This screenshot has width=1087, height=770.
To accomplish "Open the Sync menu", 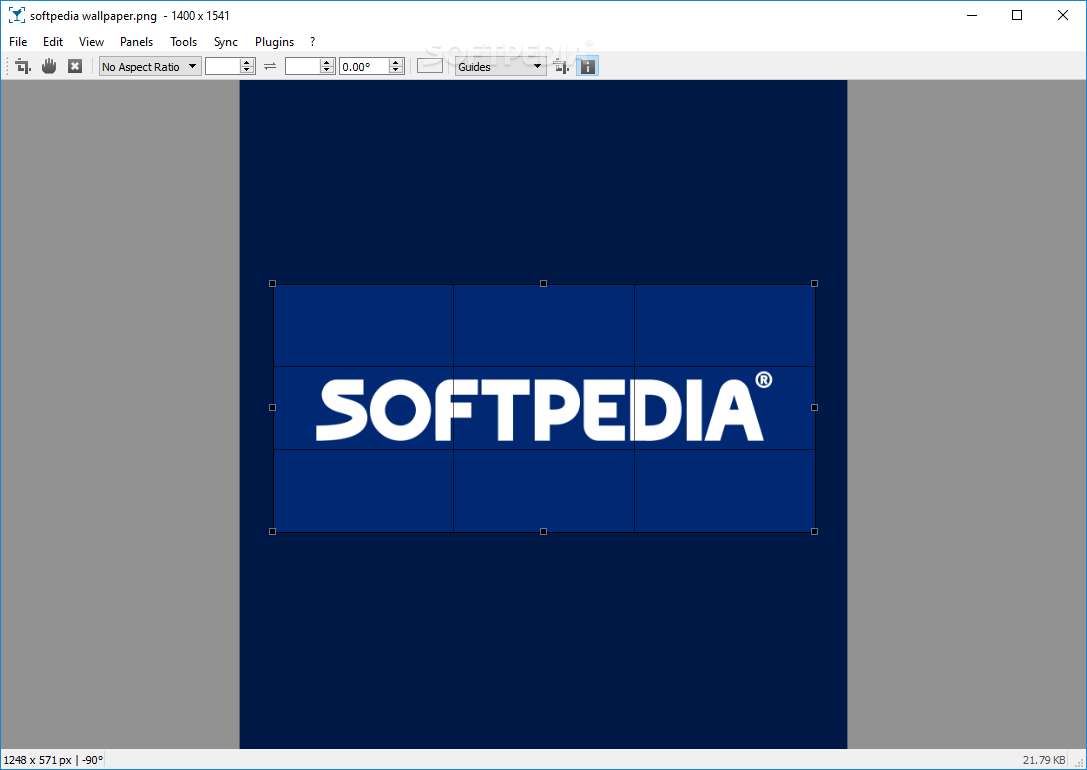I will pos(226,42).
